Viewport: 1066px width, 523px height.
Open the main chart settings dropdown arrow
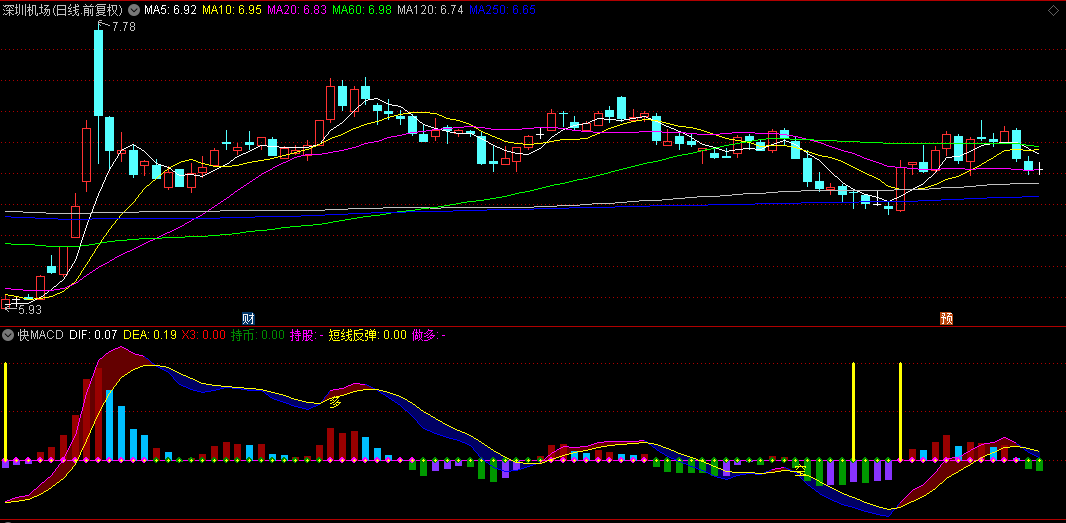click(133, 10)
